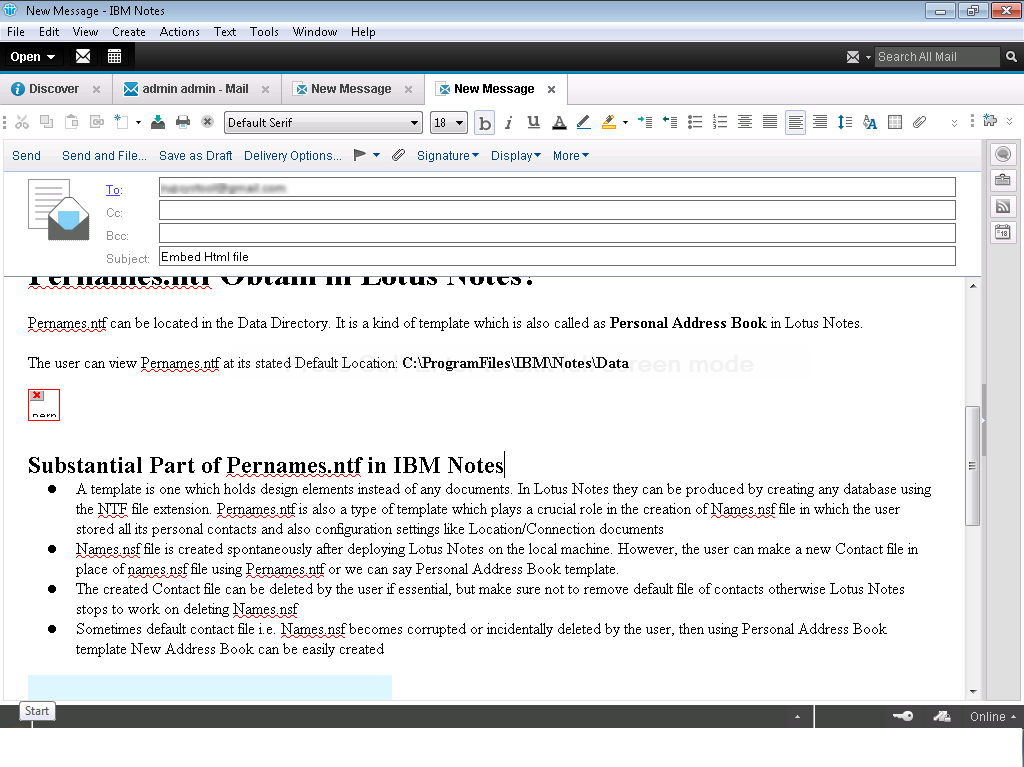The height and width of the screenshot is (767, 1024).
Task: Open the More dropdown
Action: click(x=571, y=155)
